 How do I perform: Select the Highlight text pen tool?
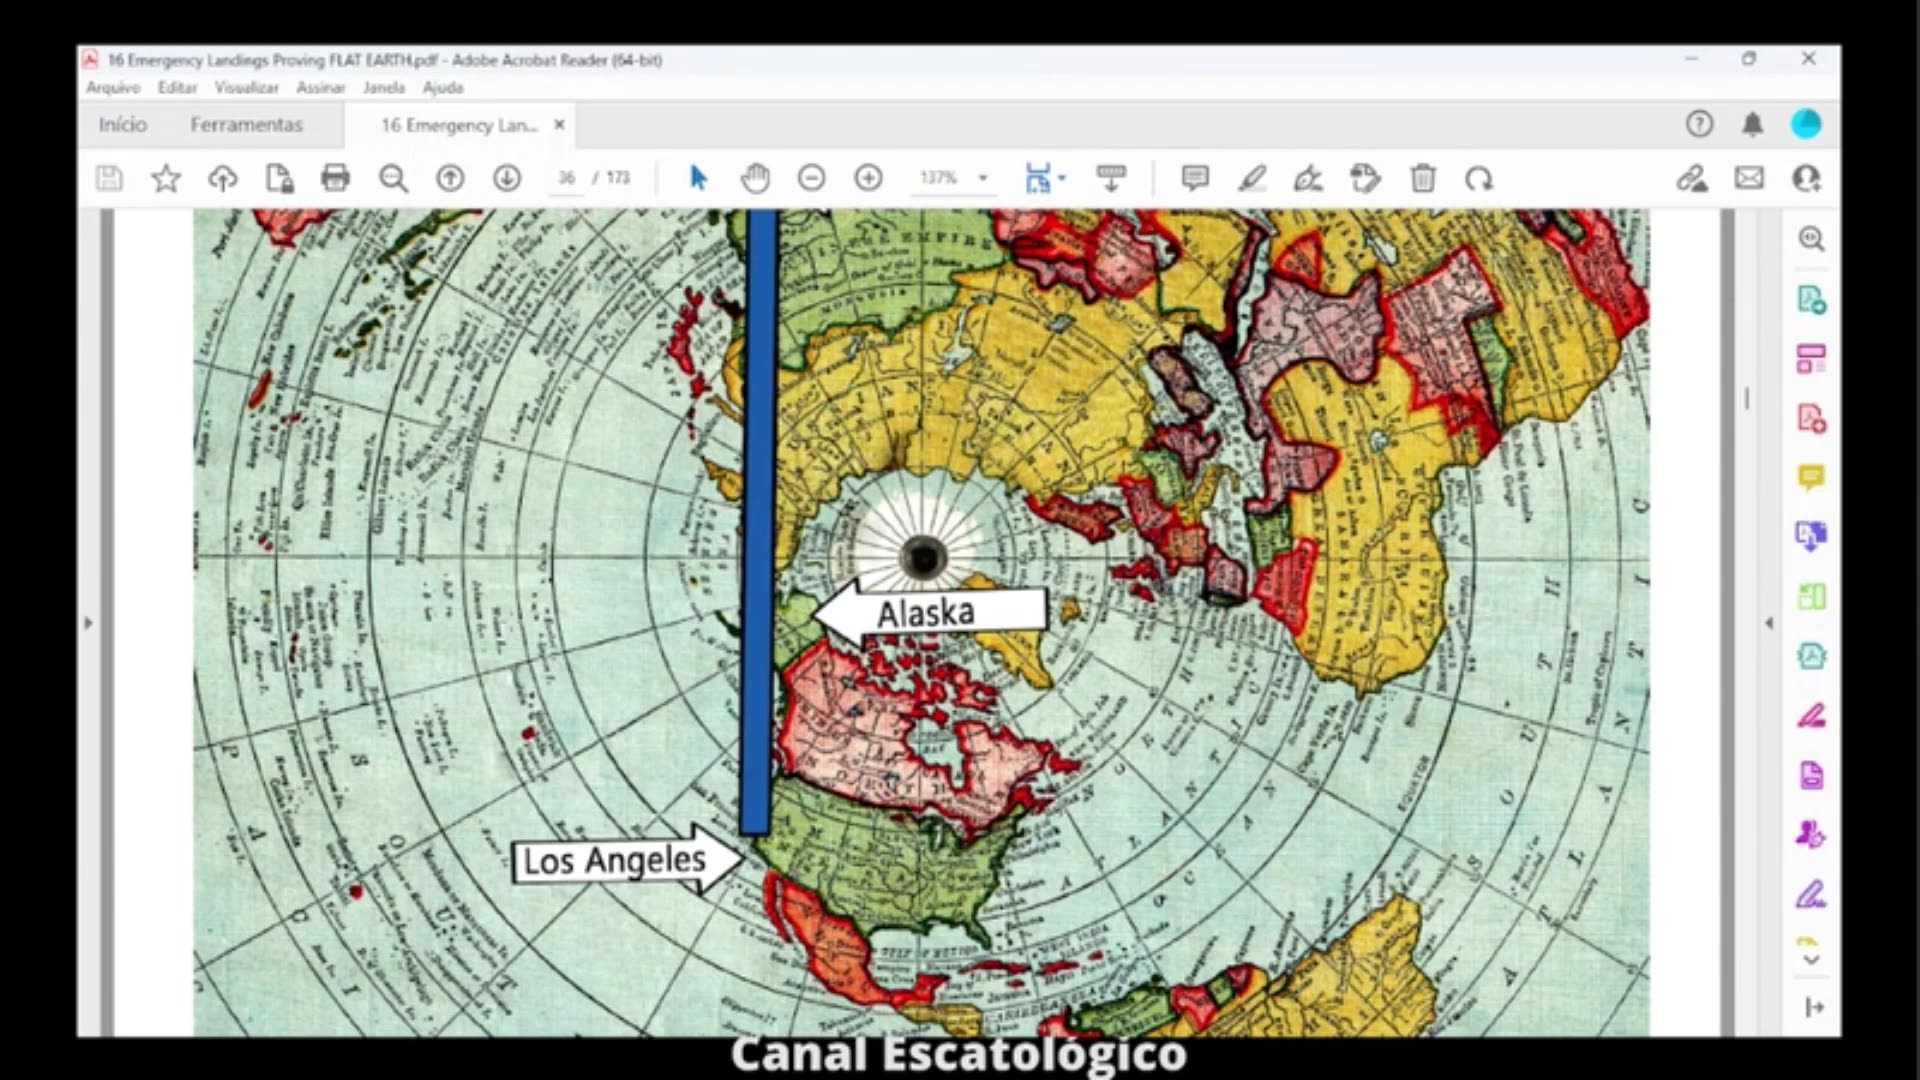coord(1251,178)
